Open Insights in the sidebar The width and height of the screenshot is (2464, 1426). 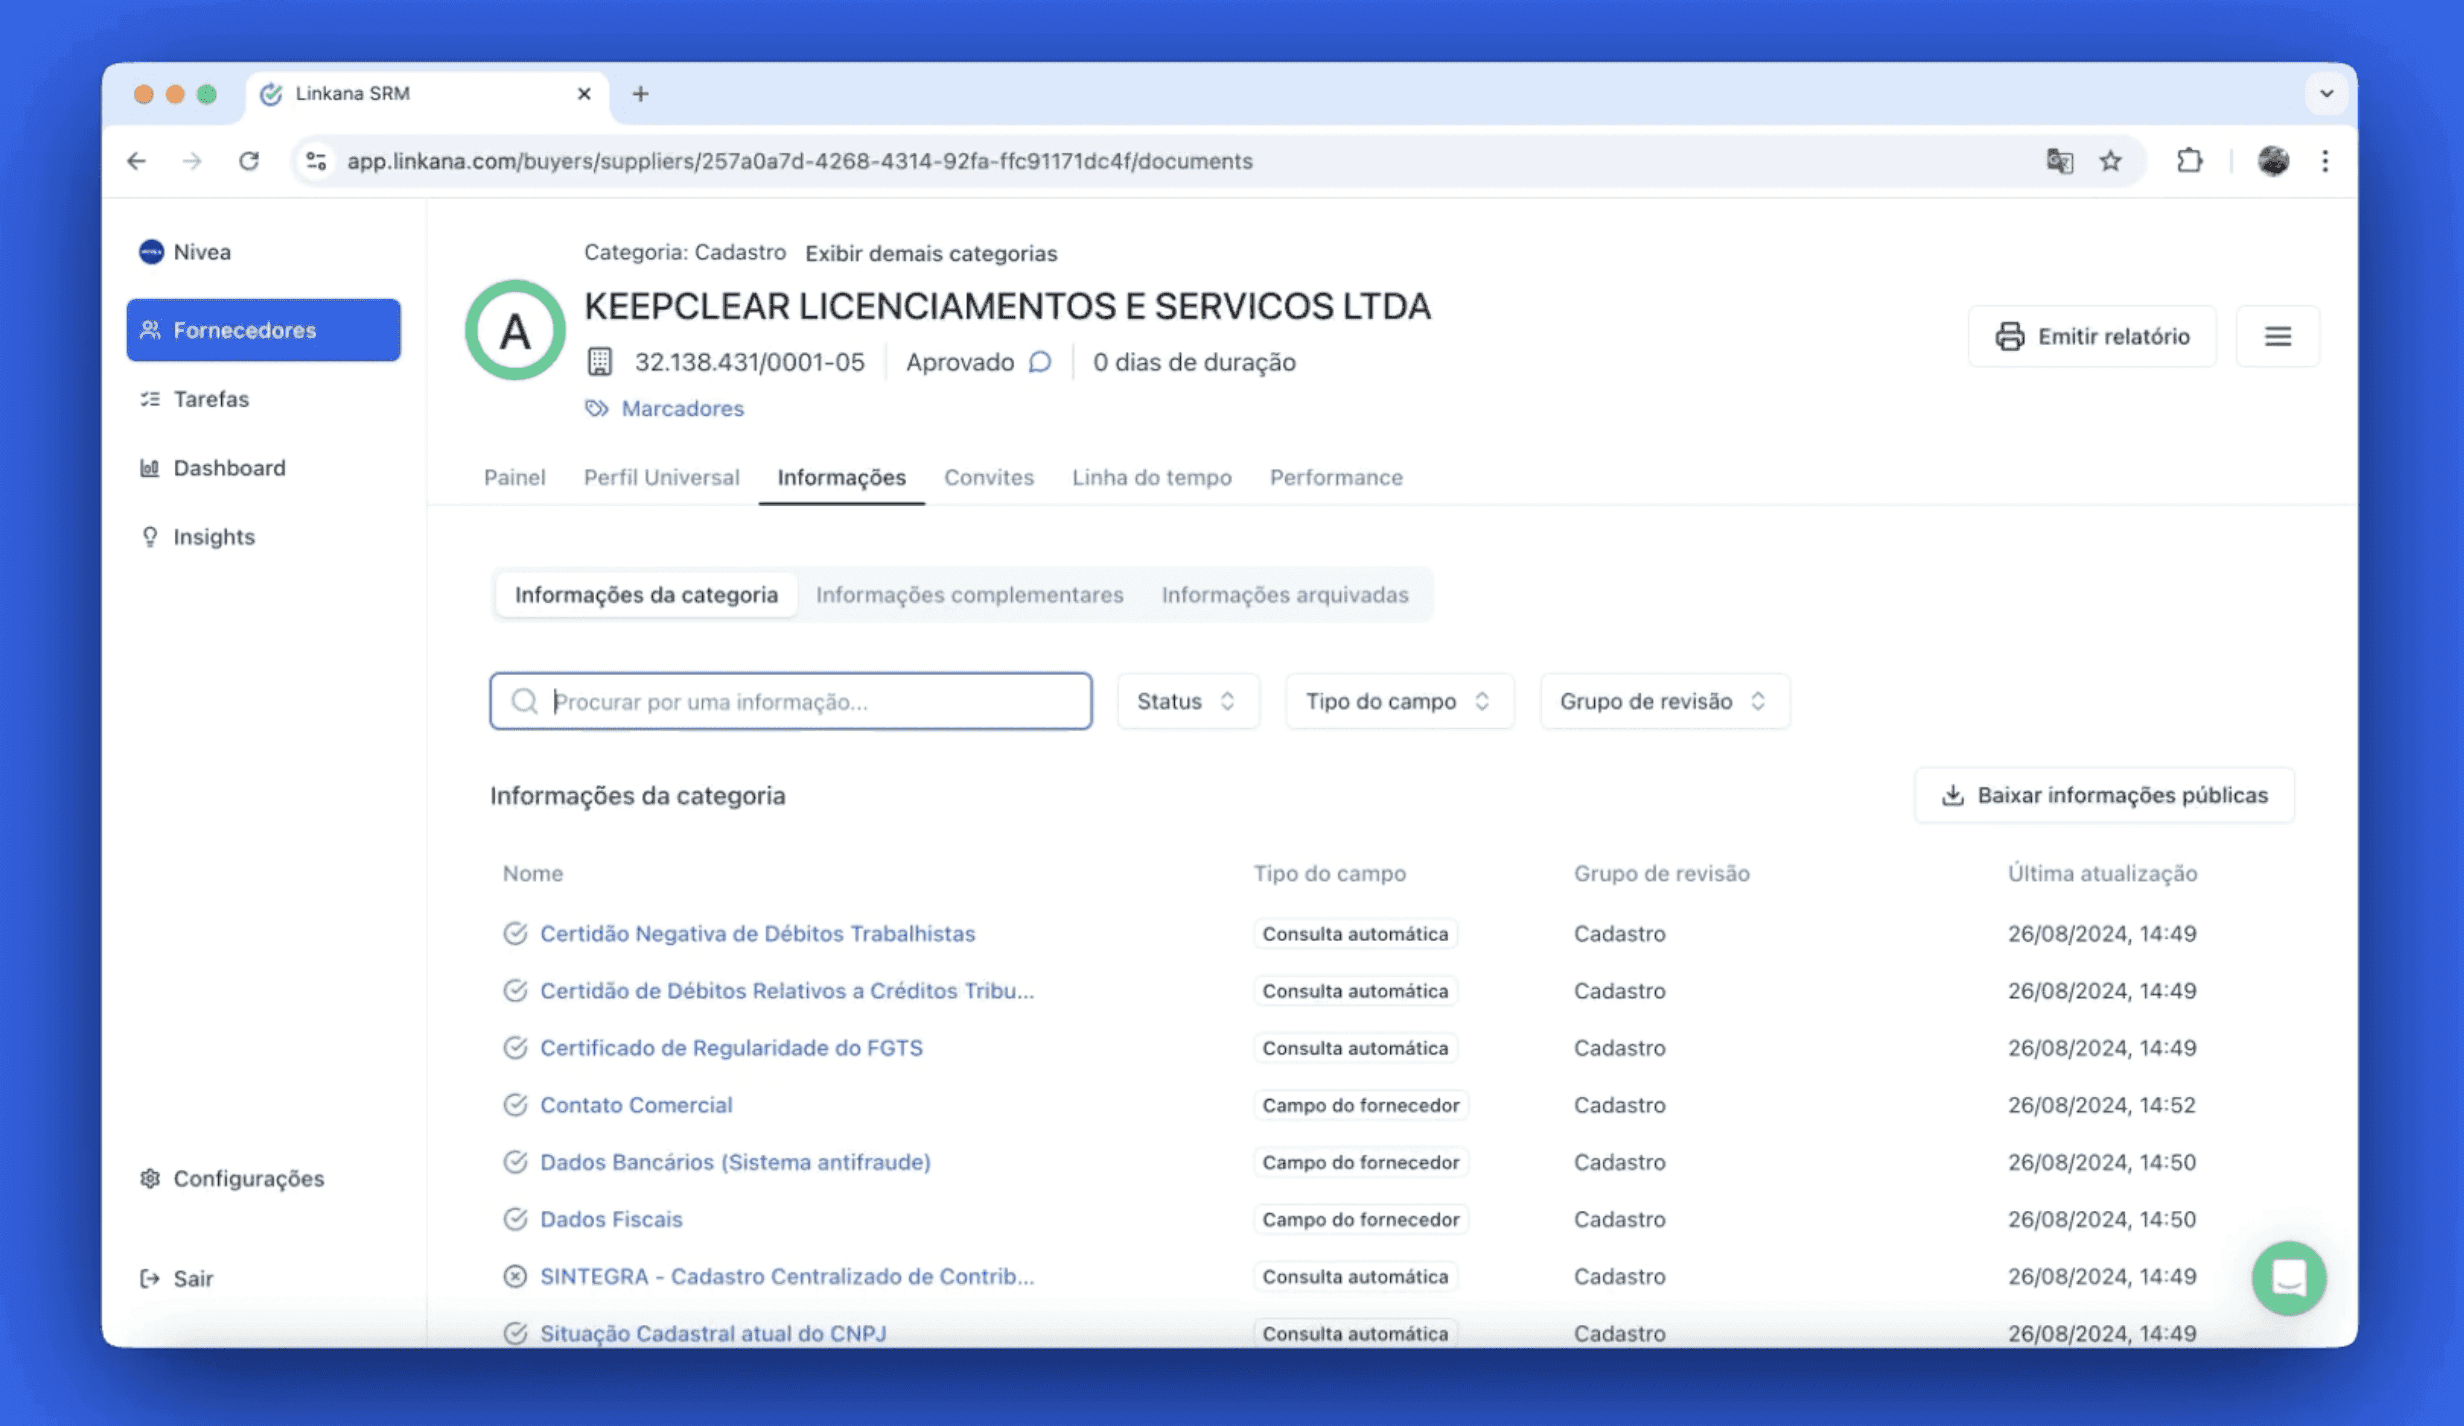197,537
